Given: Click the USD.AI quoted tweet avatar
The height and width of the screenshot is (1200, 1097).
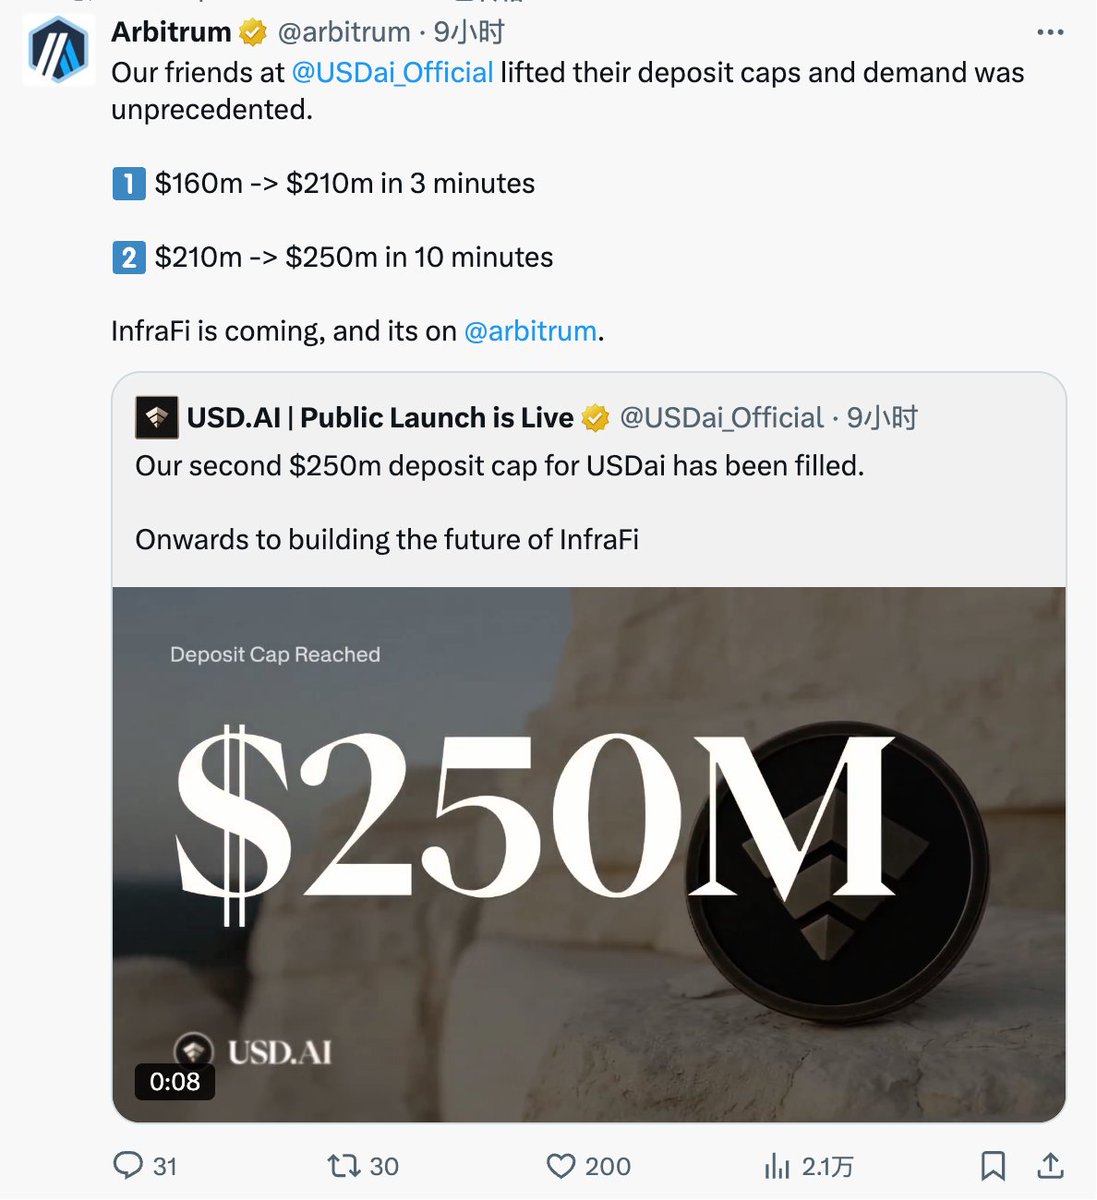Looking at the screenshot, I should (x=157, y=418).
